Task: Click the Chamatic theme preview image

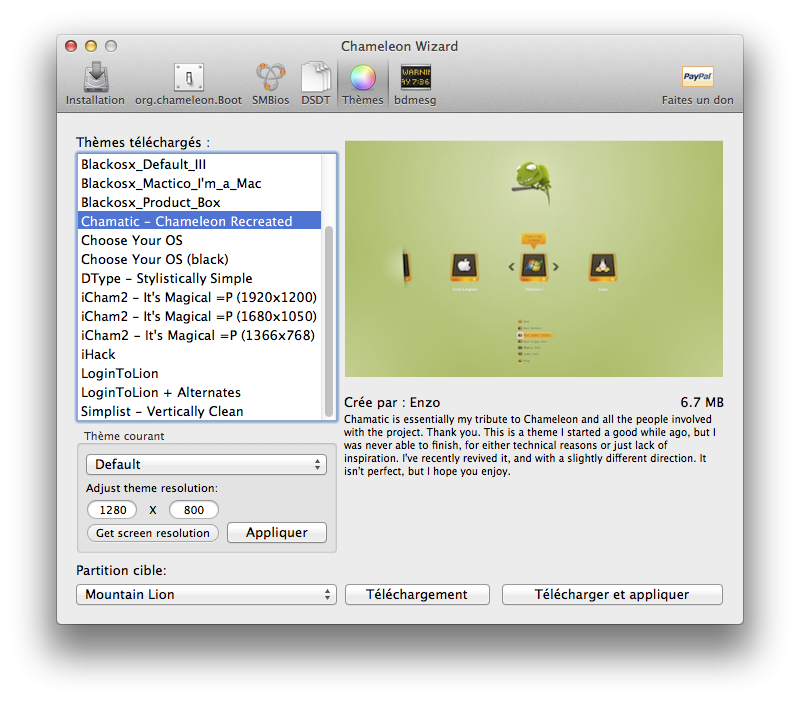Action: [533, 258]
